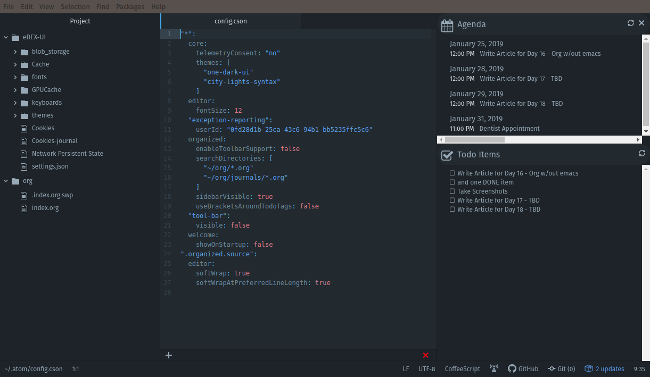This screenshot has height=377, width=650.
Task: Click the Agenda calendar icon
Action: click(x=447, y=25)
